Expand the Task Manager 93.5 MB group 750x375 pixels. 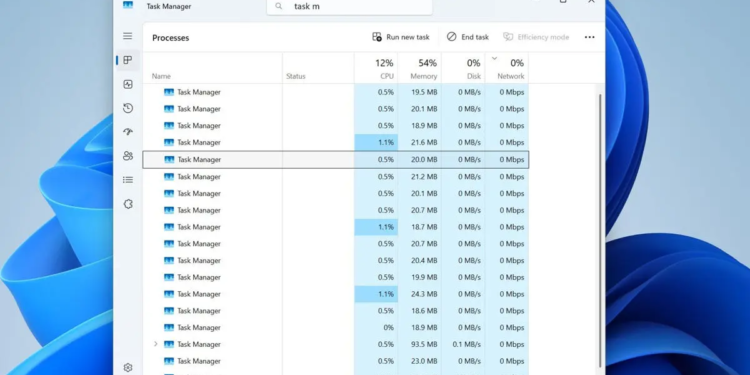155,344
